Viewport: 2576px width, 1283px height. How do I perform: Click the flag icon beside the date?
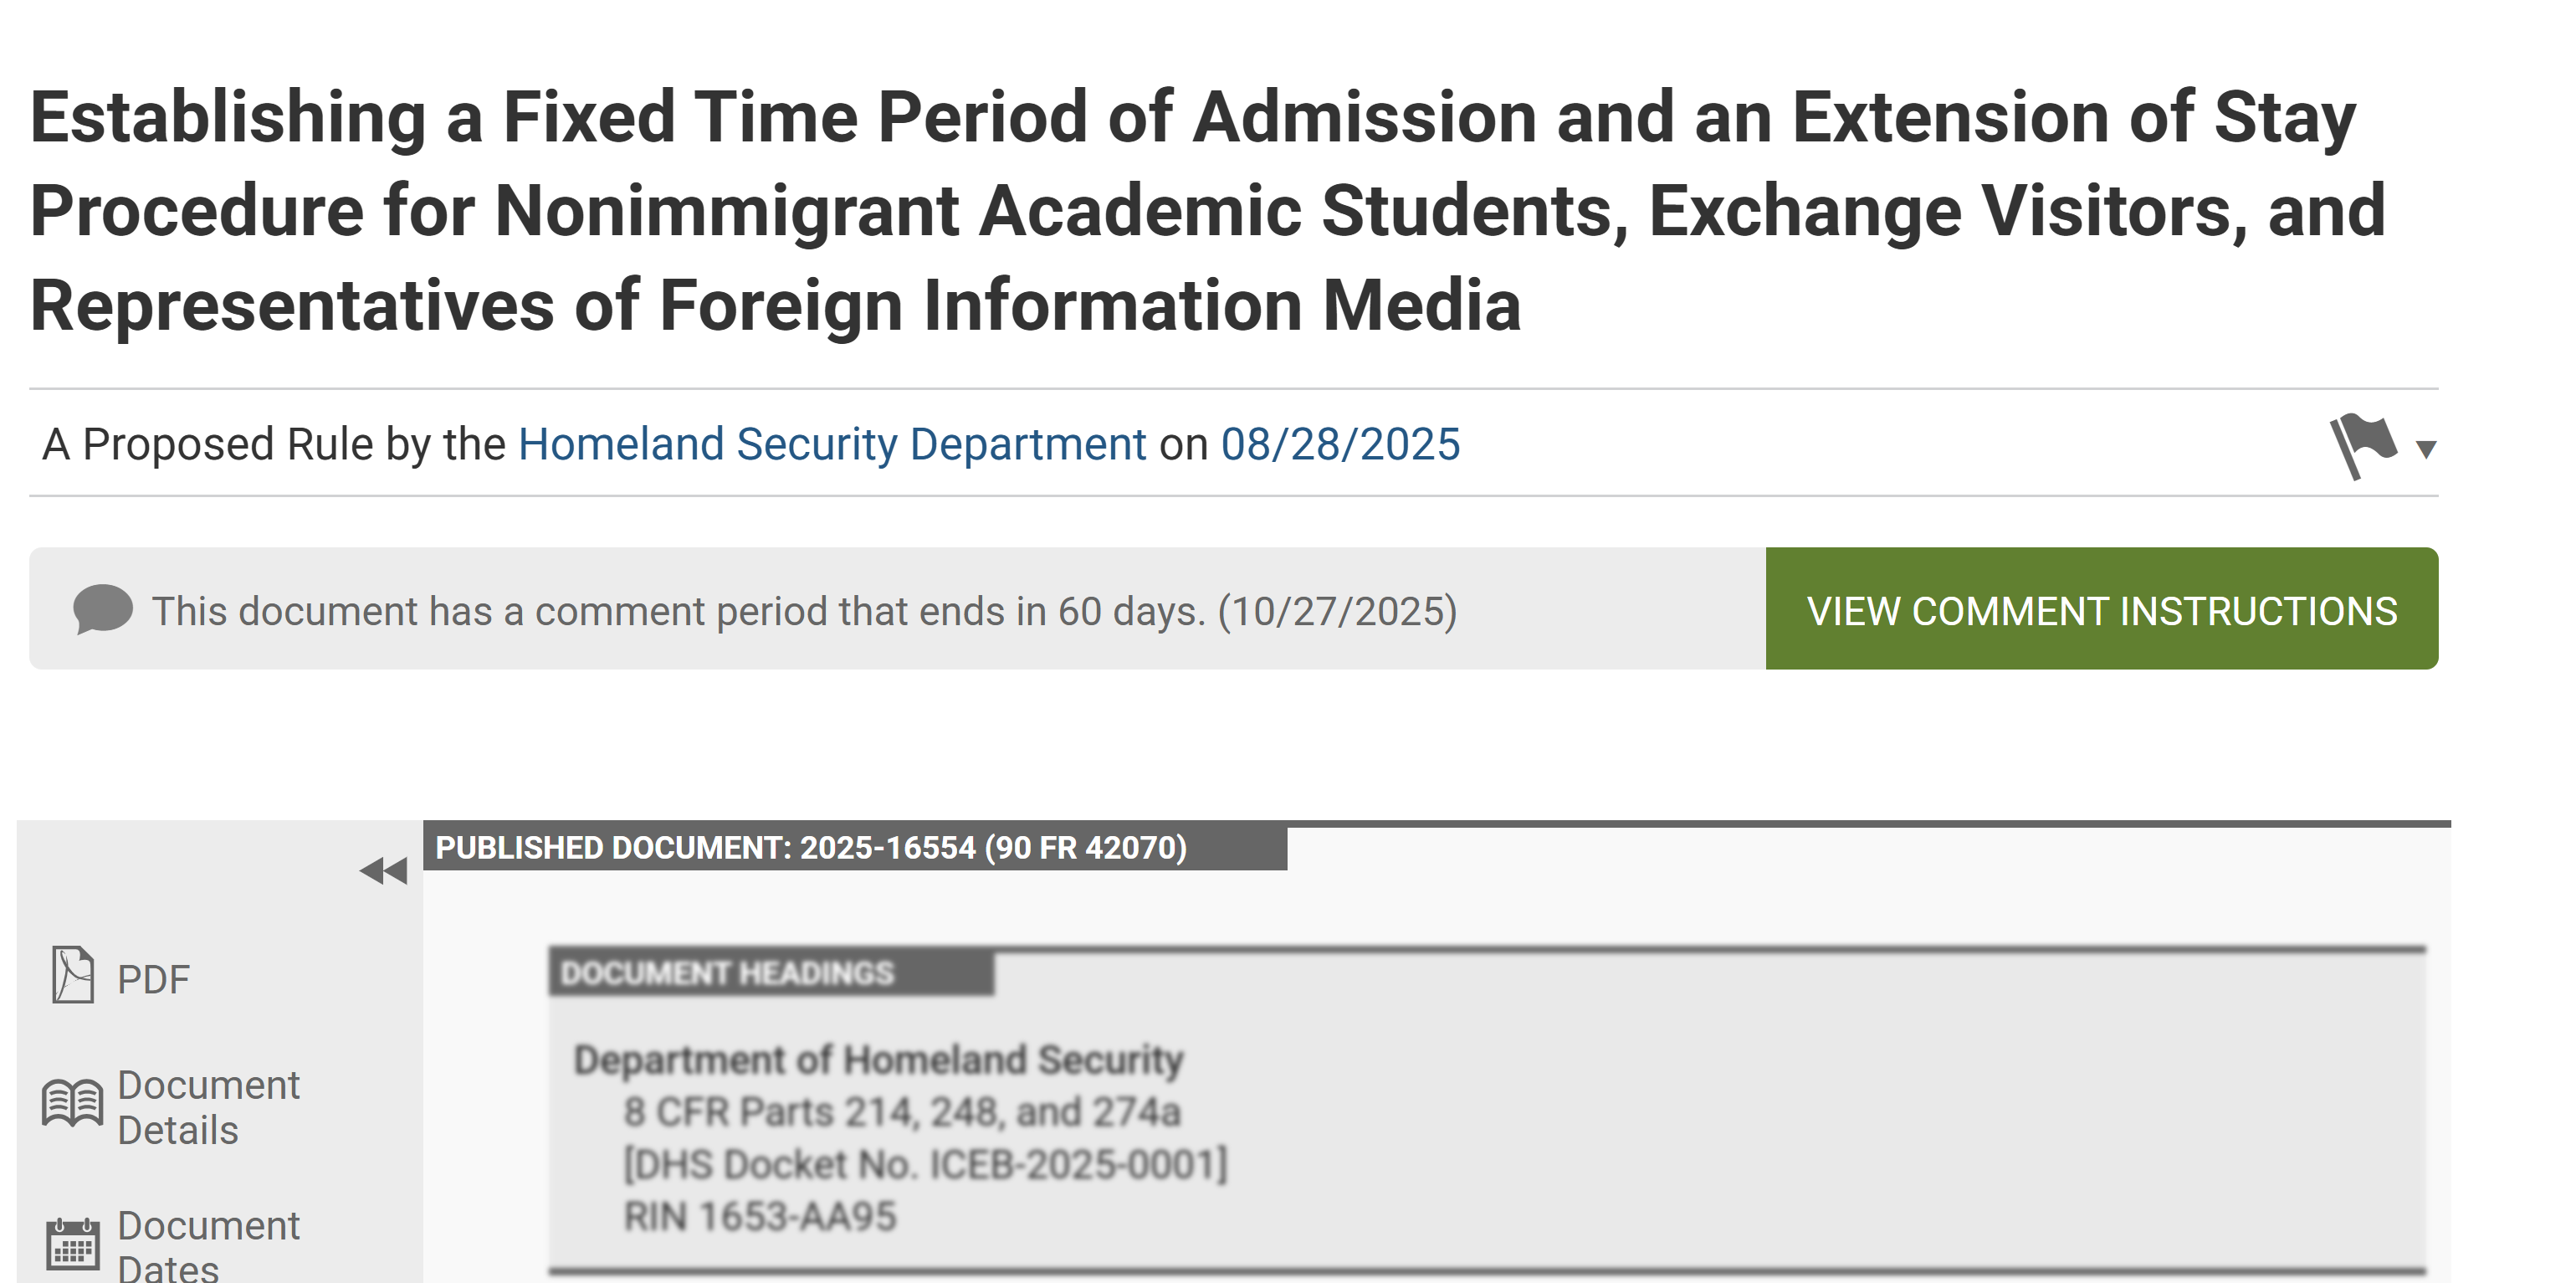(x=2363, y=446)
